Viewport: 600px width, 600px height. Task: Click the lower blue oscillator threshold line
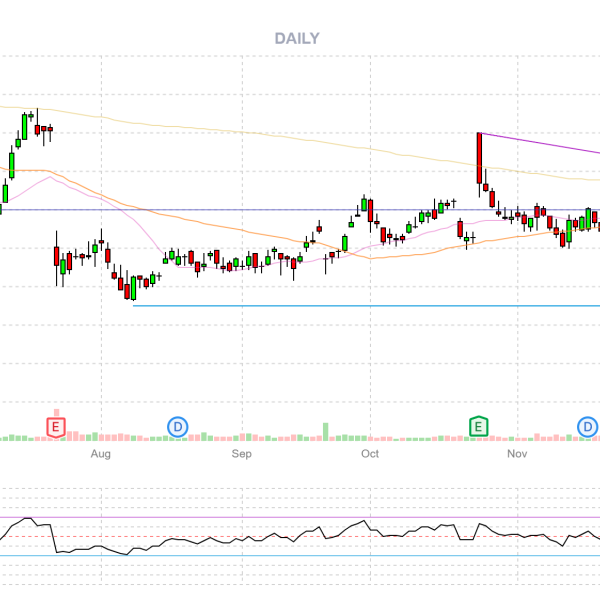(x=300, y=555)
